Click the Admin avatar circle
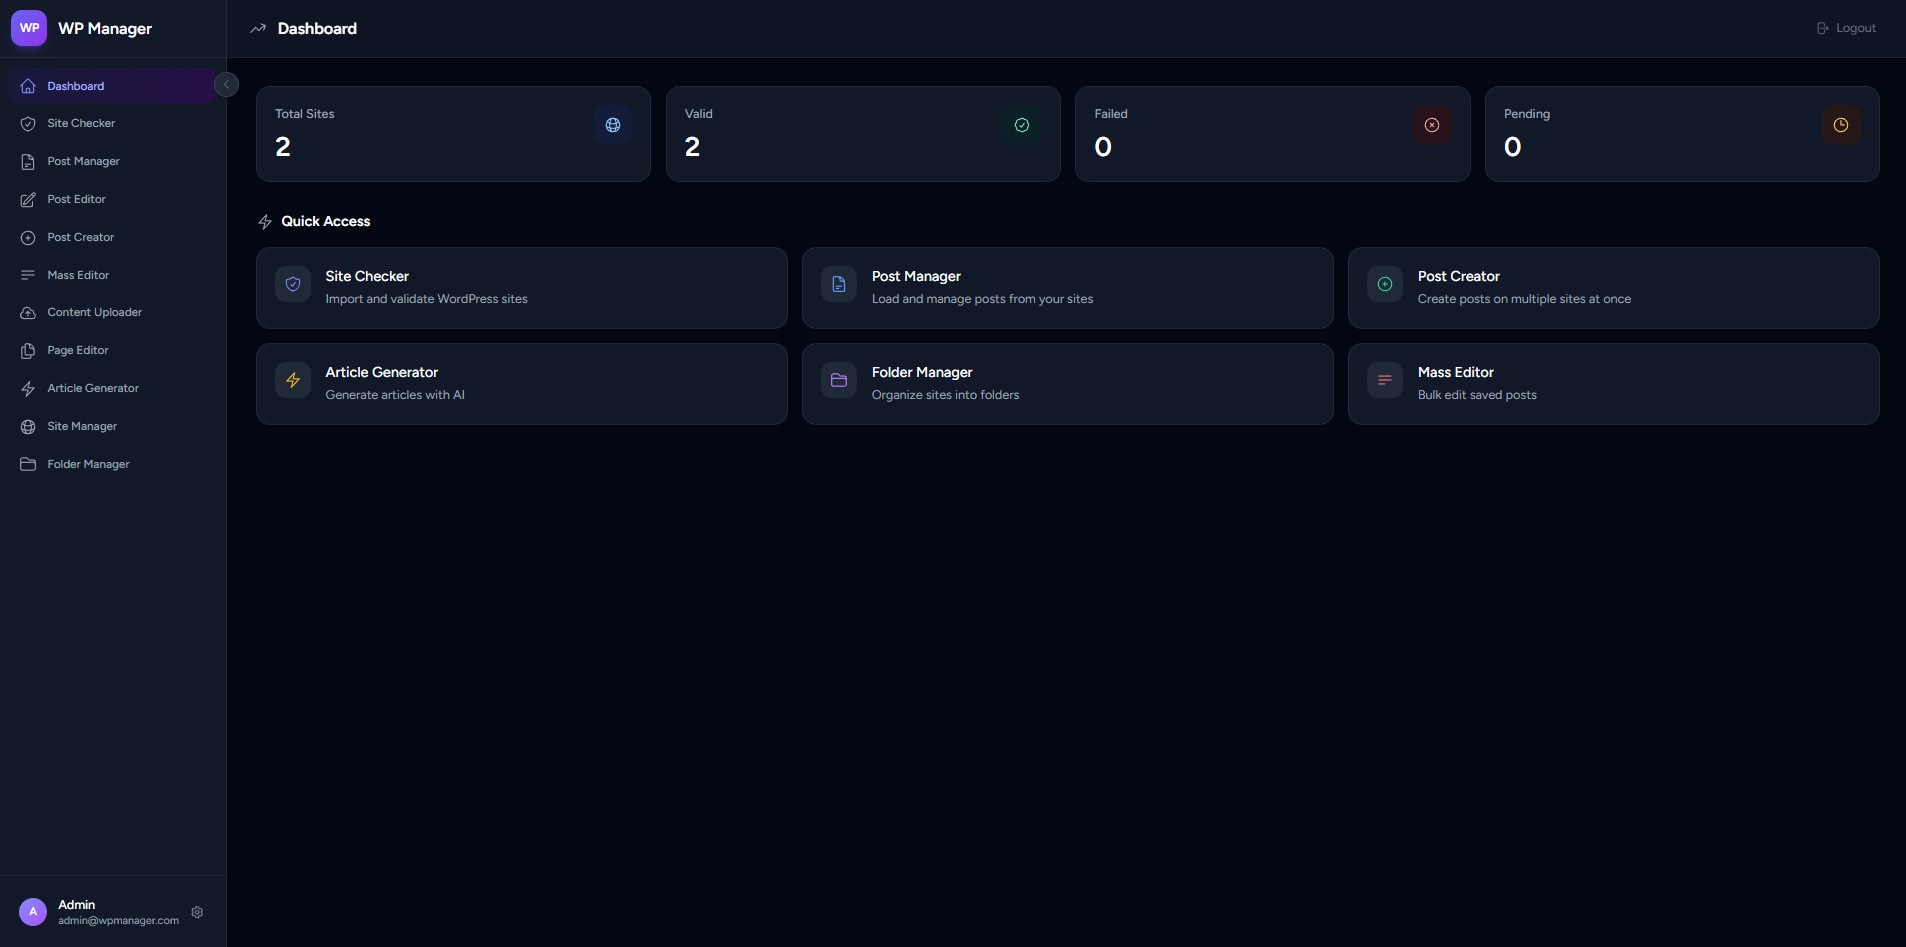Image resolution: width=1906 pixels, height=947 pixels. coord(33,912)
